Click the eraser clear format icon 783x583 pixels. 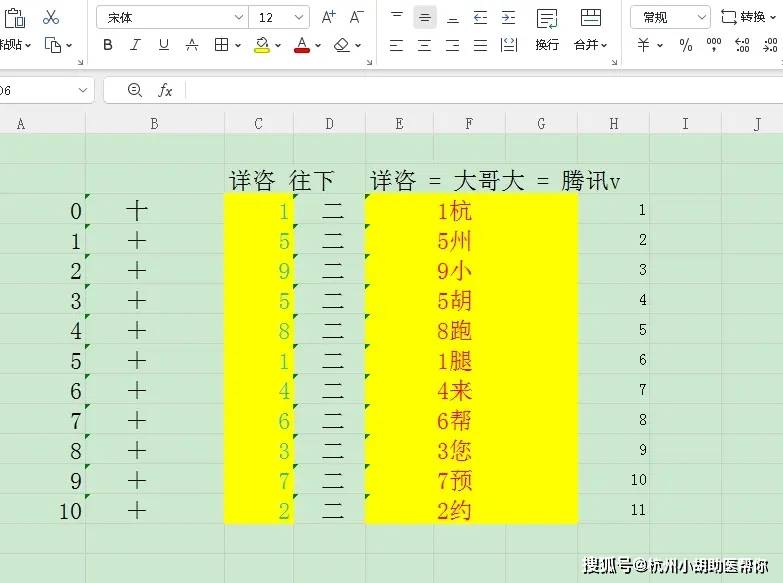coord(342,45)
